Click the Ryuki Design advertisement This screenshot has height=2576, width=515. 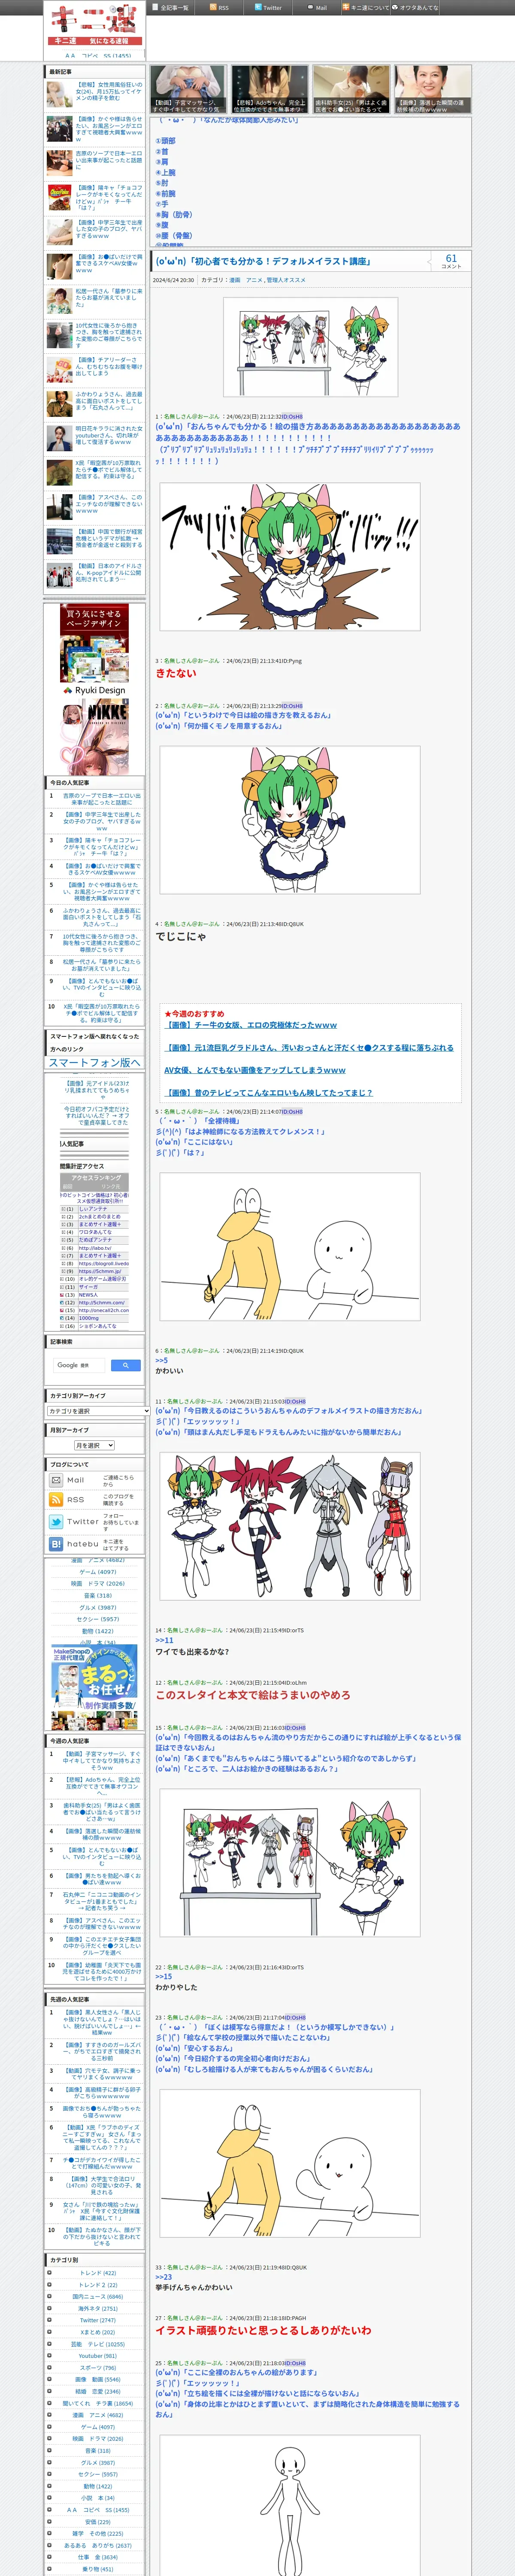95,650
